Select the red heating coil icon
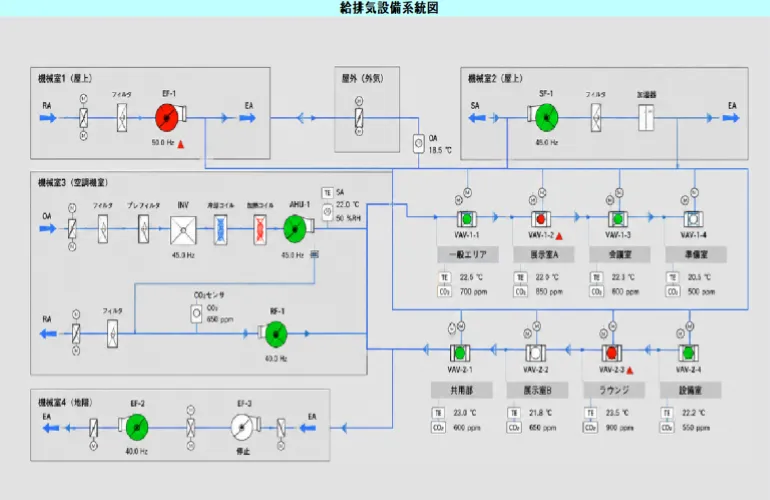Screen dimensions: 770x500 pos(260,229)
